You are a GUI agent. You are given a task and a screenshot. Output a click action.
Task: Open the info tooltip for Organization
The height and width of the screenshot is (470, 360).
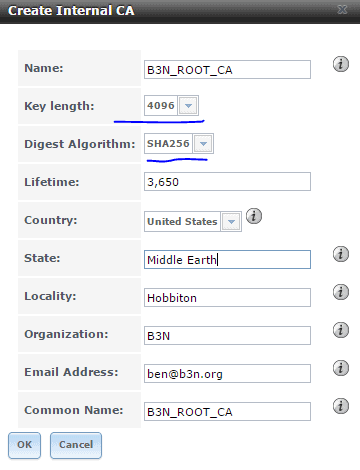click(341, 330)
